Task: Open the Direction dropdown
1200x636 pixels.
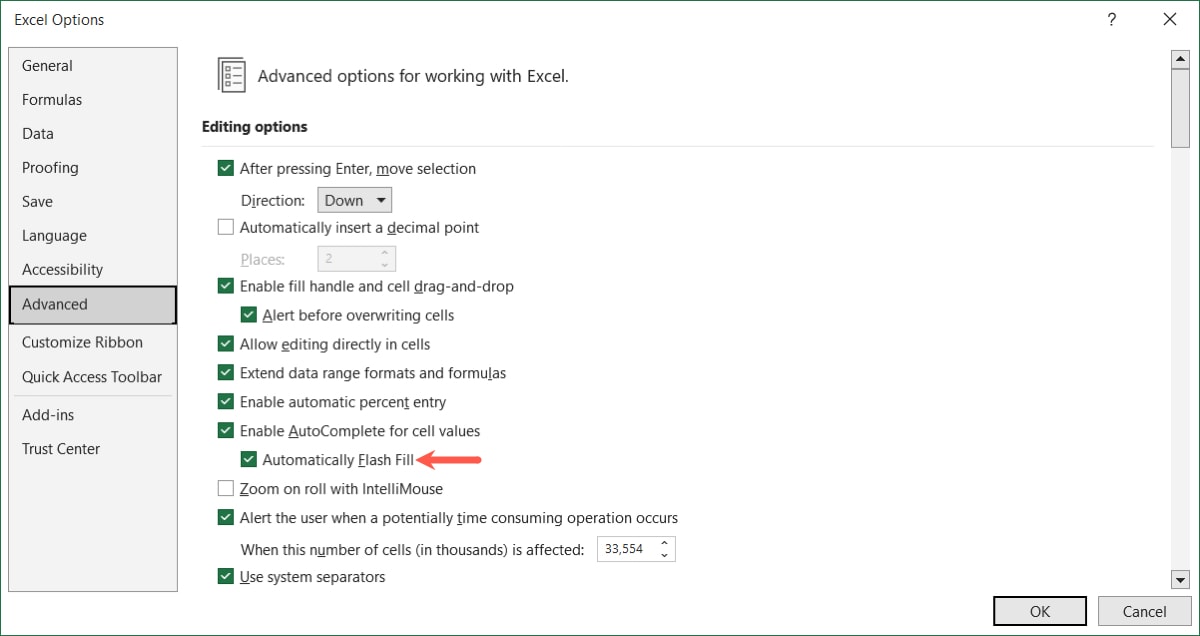Action: point(354,199)
